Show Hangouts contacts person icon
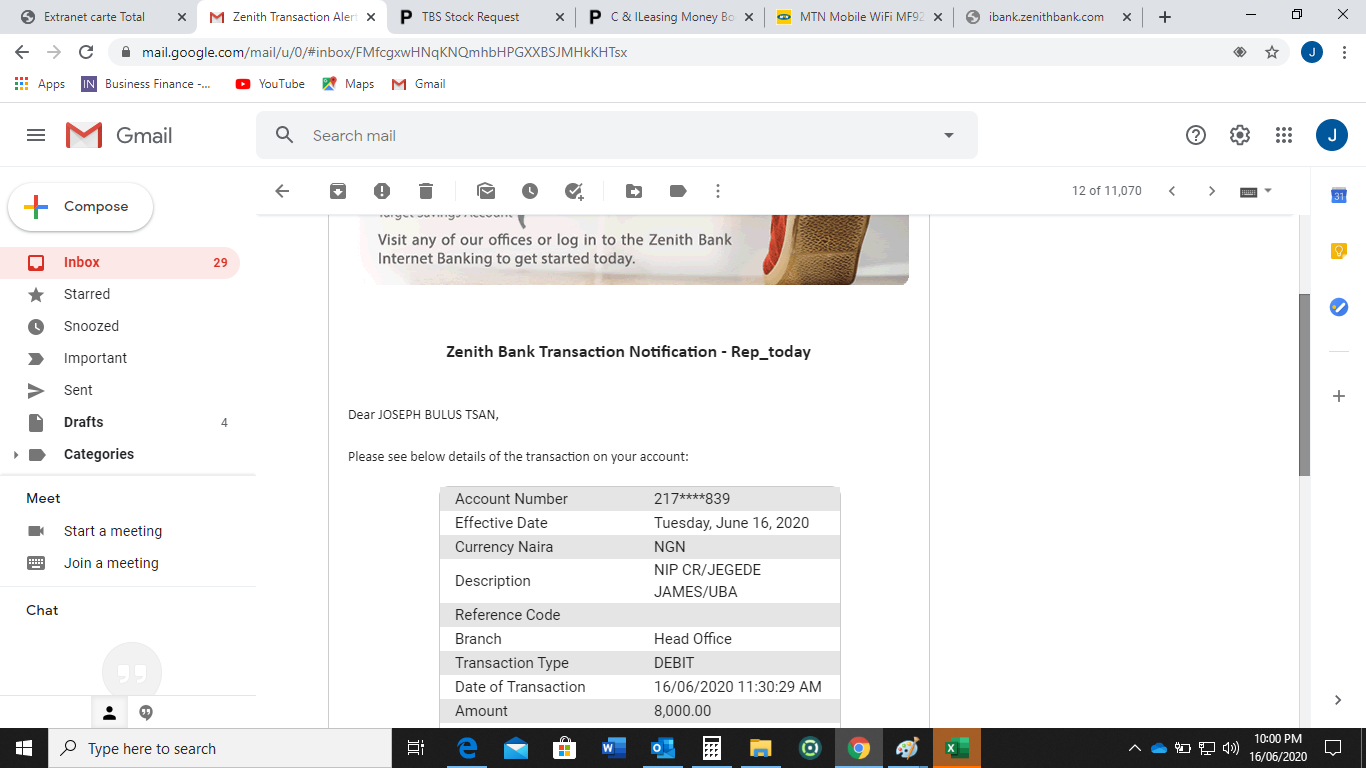 pyautogui.click(x=110, y=713)
